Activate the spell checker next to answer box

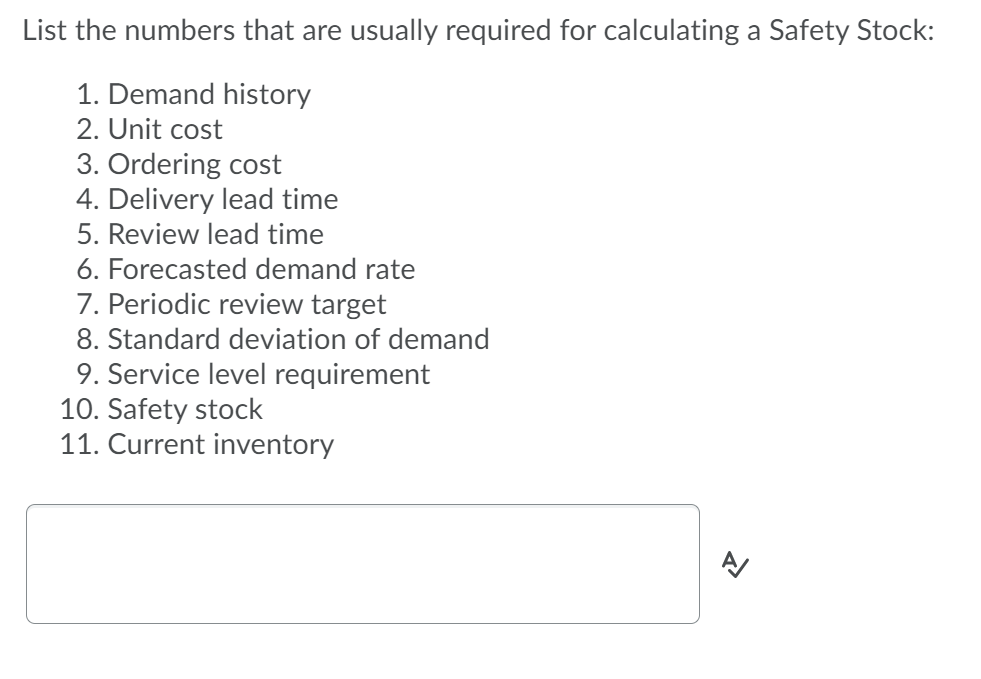pos(735,562)
